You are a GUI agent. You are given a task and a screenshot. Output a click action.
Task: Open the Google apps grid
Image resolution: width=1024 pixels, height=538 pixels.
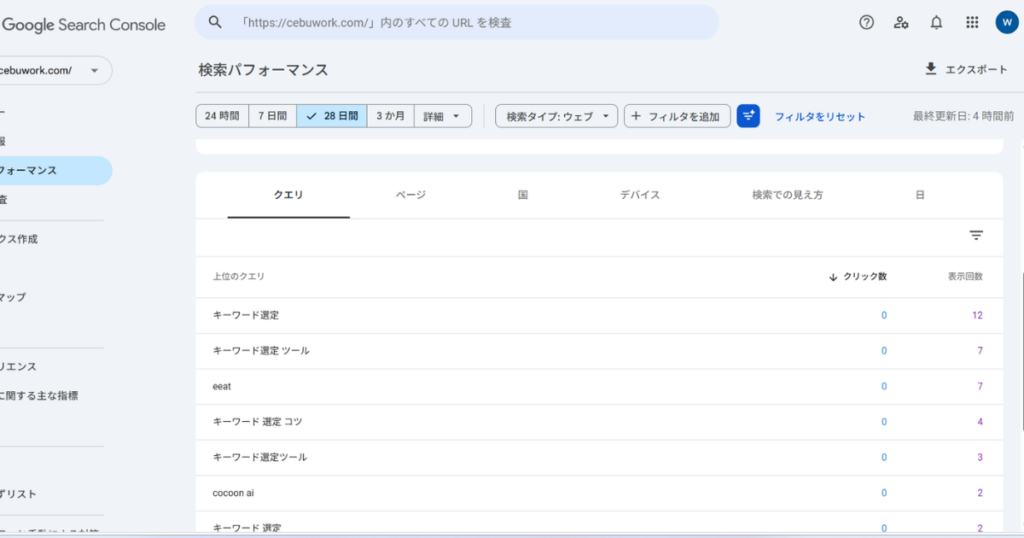point(972,22)
